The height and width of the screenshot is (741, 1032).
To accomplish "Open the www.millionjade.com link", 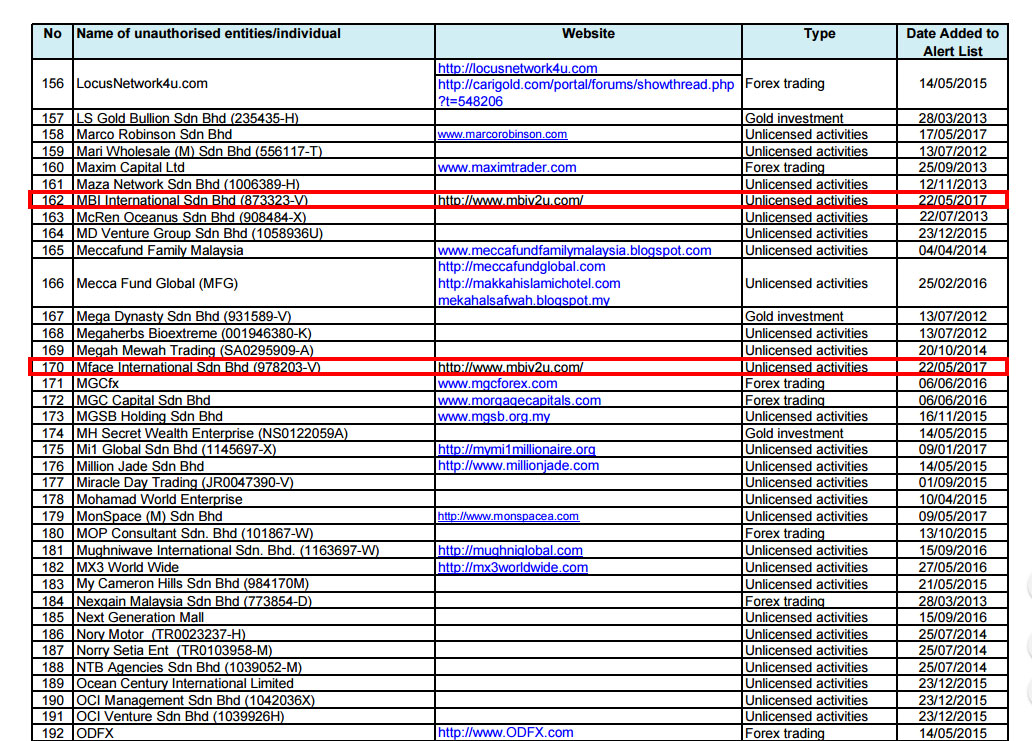I will click(x=518, y=466).
